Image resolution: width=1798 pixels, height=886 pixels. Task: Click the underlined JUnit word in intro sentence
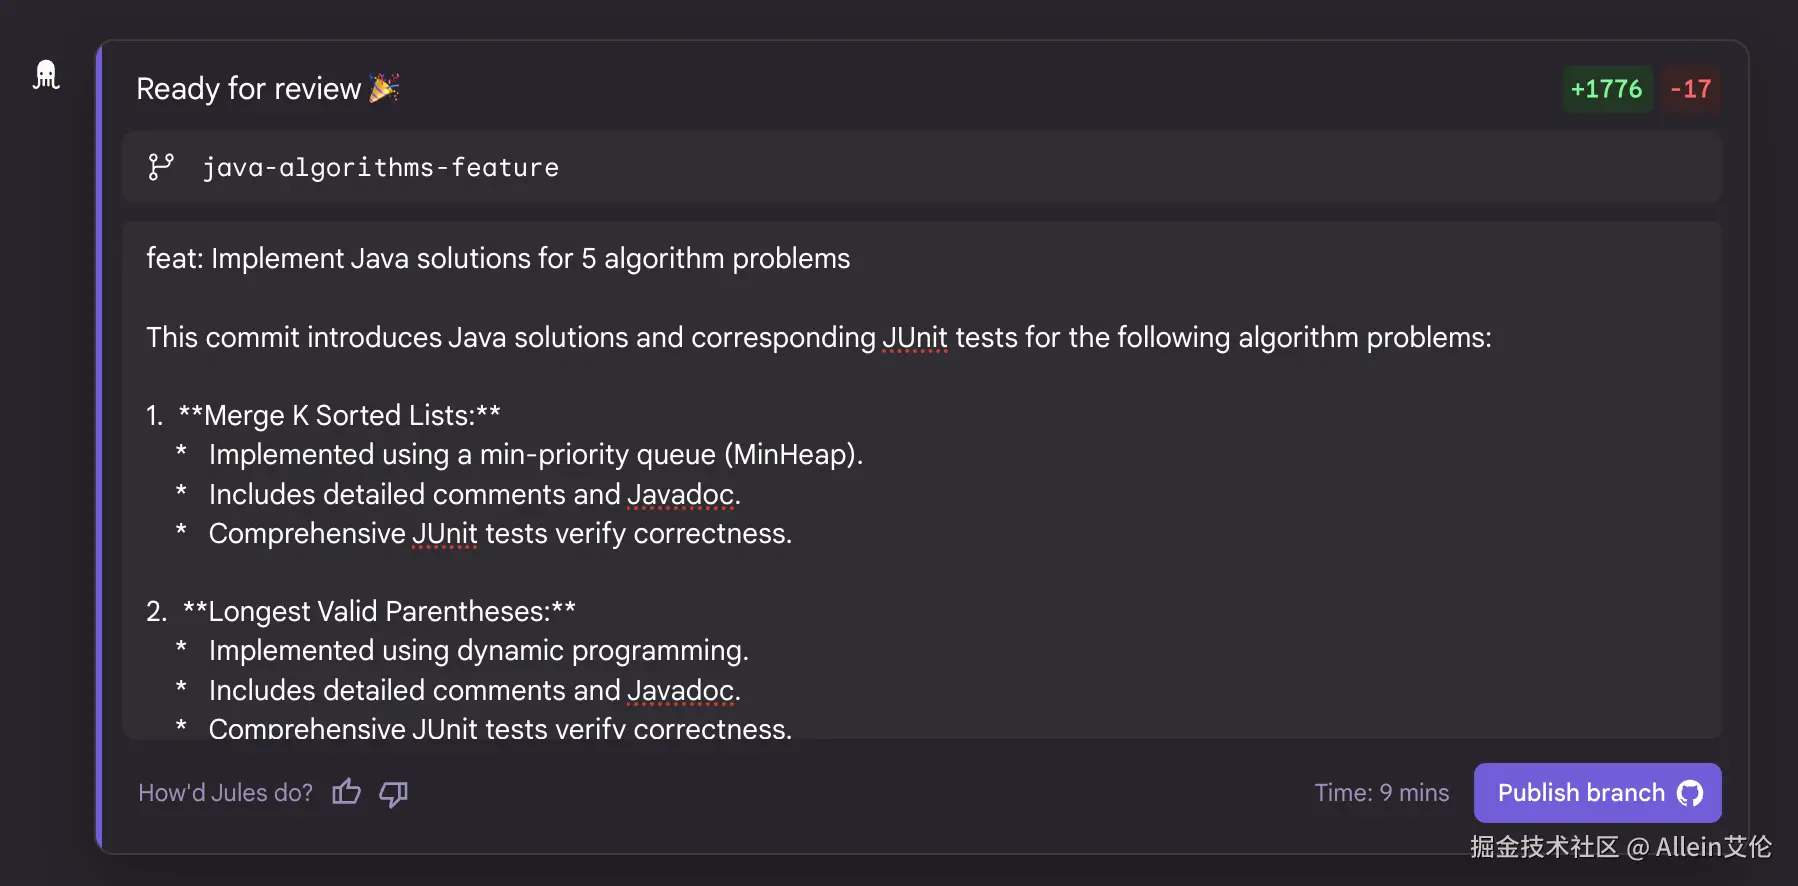click(x=915, y=337)
